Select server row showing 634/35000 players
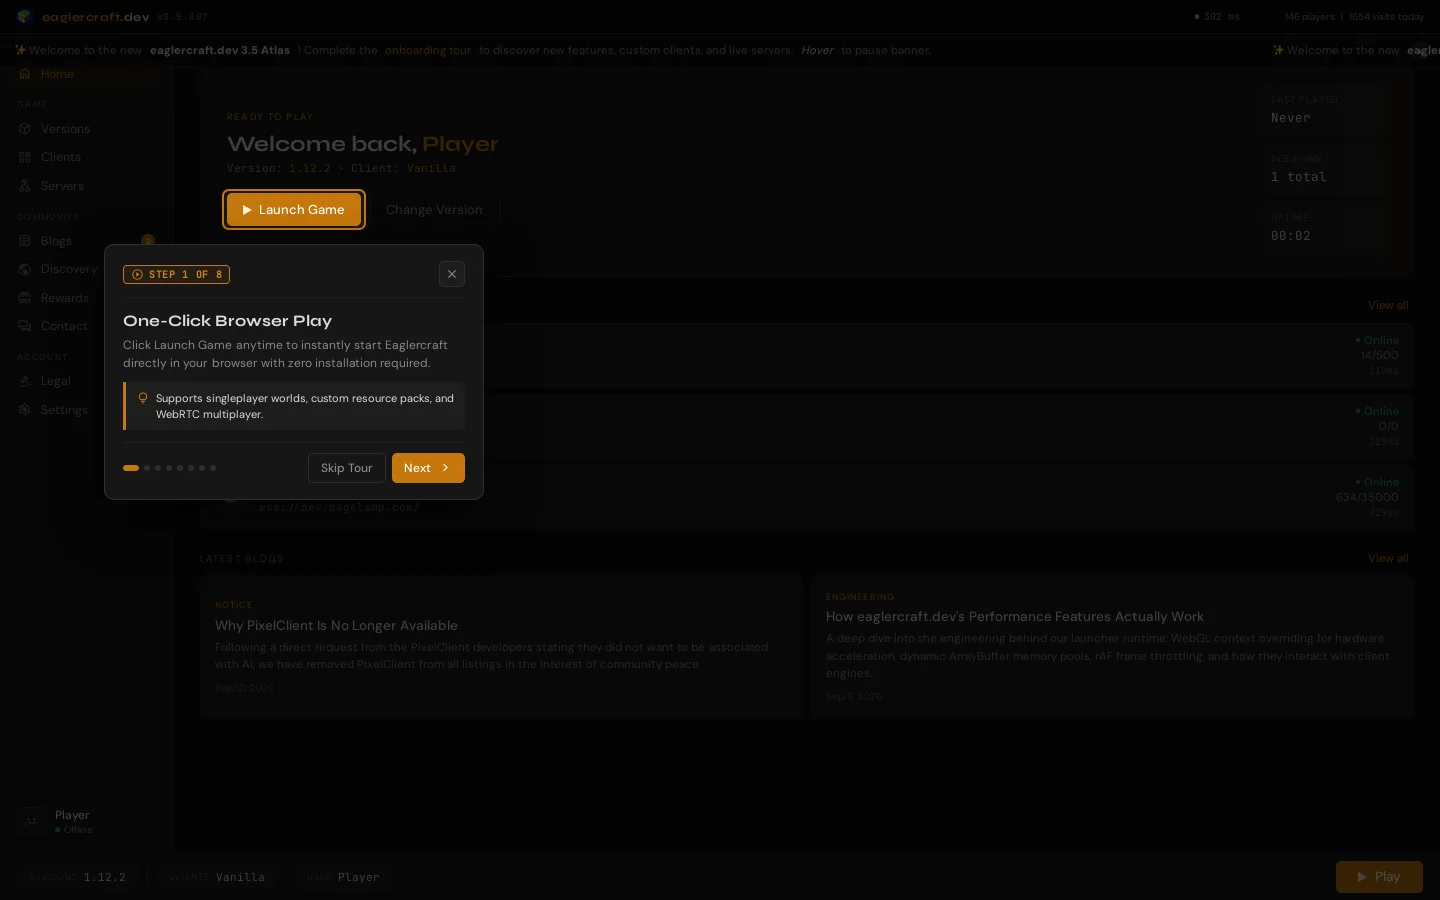 [x=806, y=497]
